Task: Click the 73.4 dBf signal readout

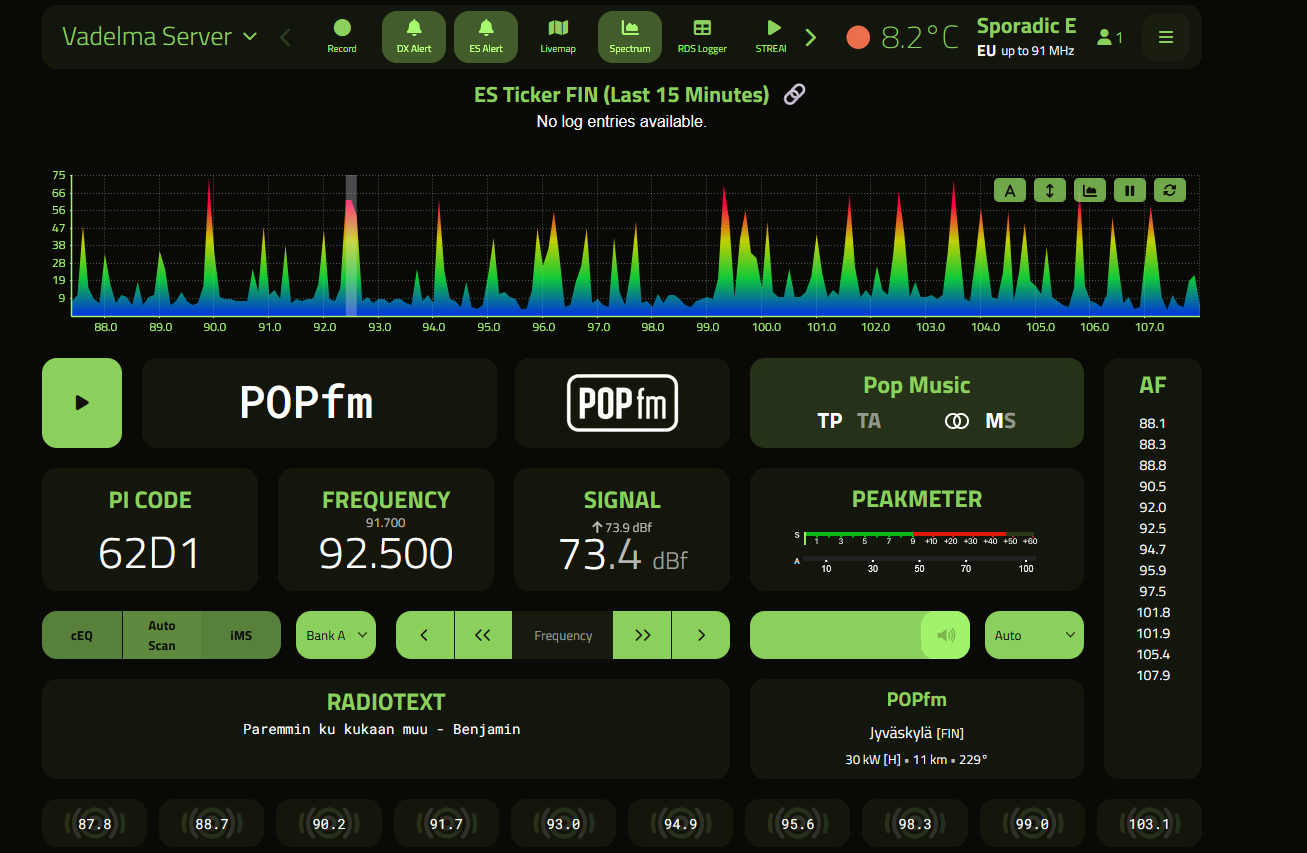Action: pos(623,553)
